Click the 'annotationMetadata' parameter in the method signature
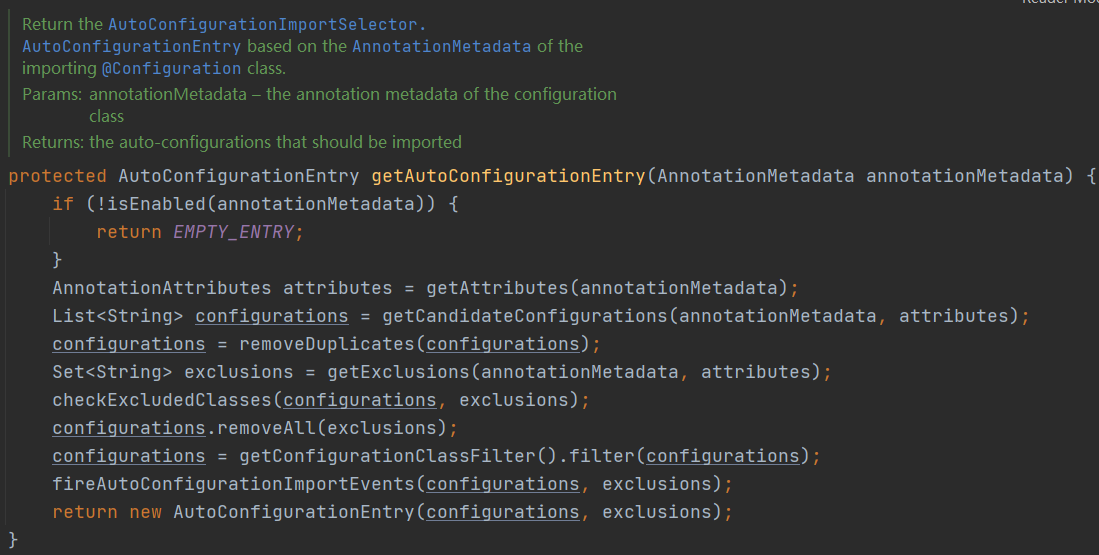The height and width of the screenshot is (555, 1099). [964, 176]
